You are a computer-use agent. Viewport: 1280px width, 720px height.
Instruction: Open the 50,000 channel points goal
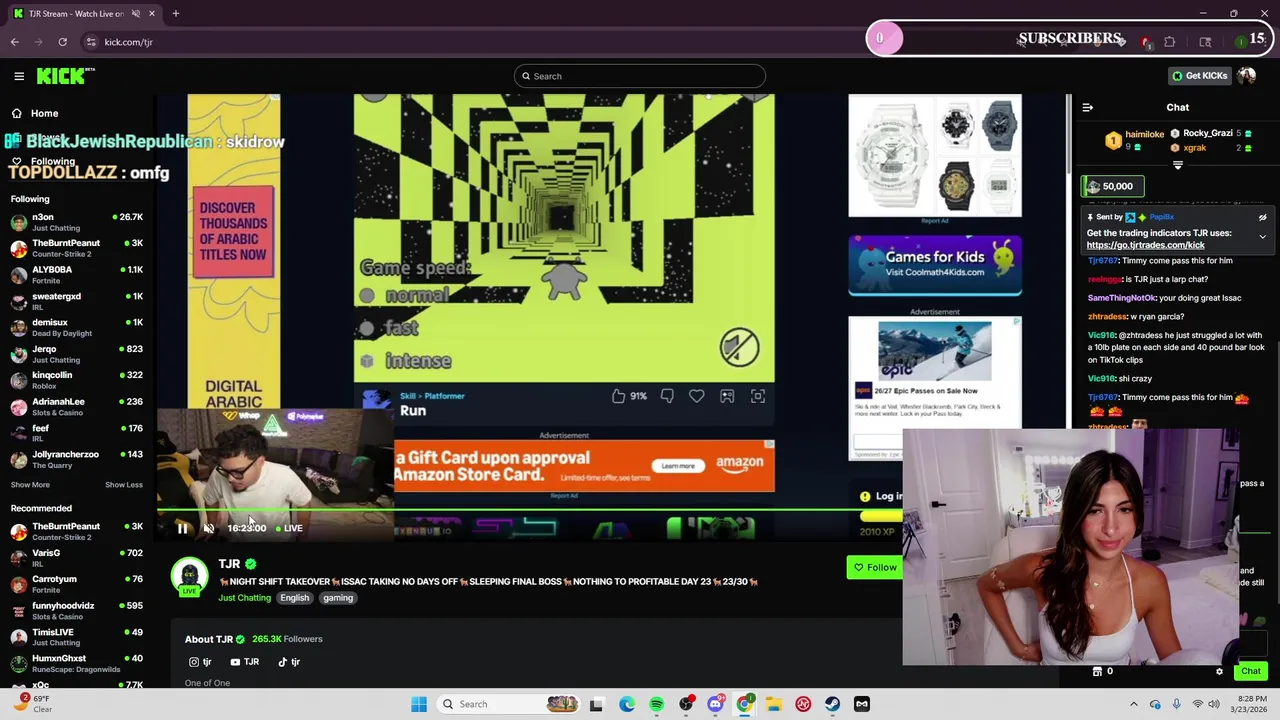click(1112, 186)
